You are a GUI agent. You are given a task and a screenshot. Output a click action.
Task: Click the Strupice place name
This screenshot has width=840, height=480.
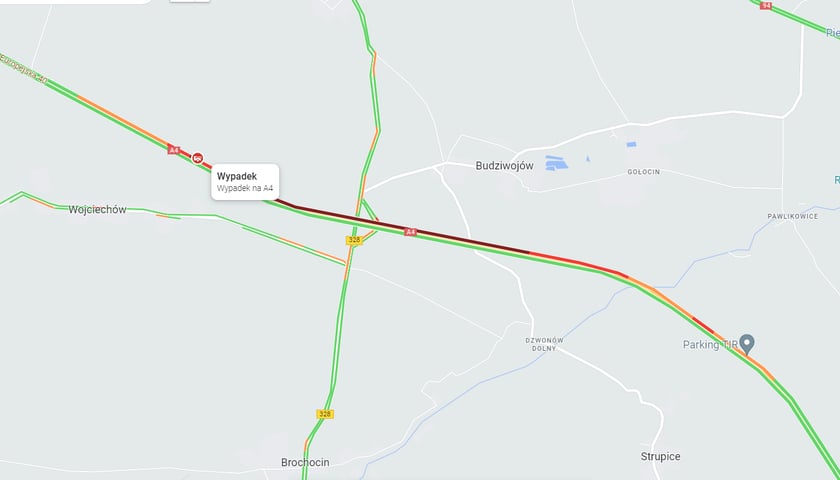pyautogui.click(x=661, y=456)
